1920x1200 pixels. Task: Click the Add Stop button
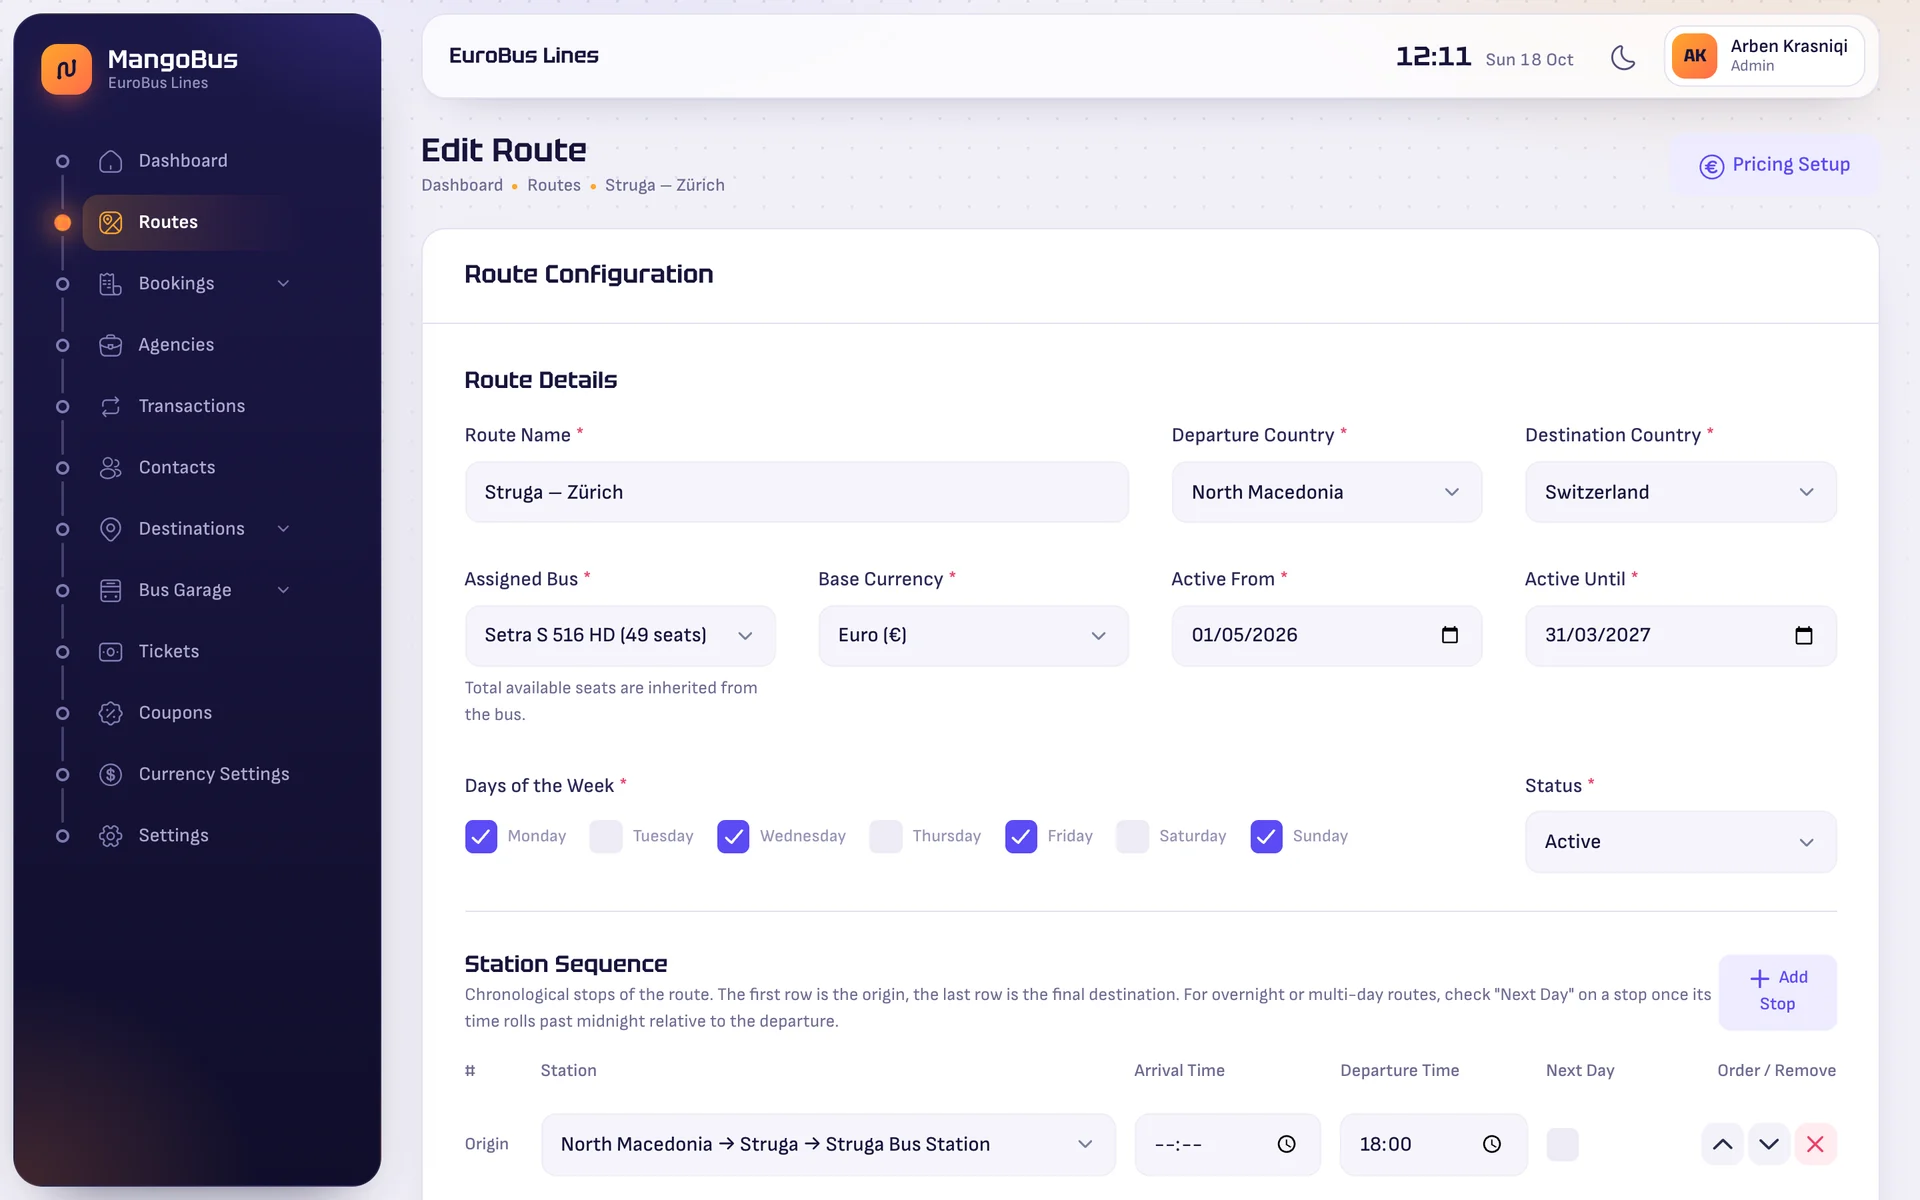point(1777,991)
